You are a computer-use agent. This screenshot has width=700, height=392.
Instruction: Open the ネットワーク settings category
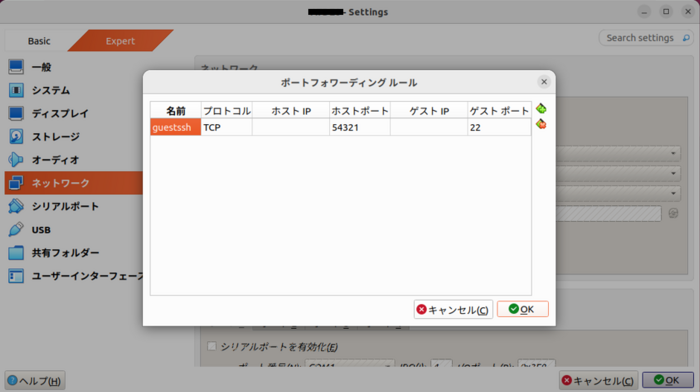pos(74,183)
